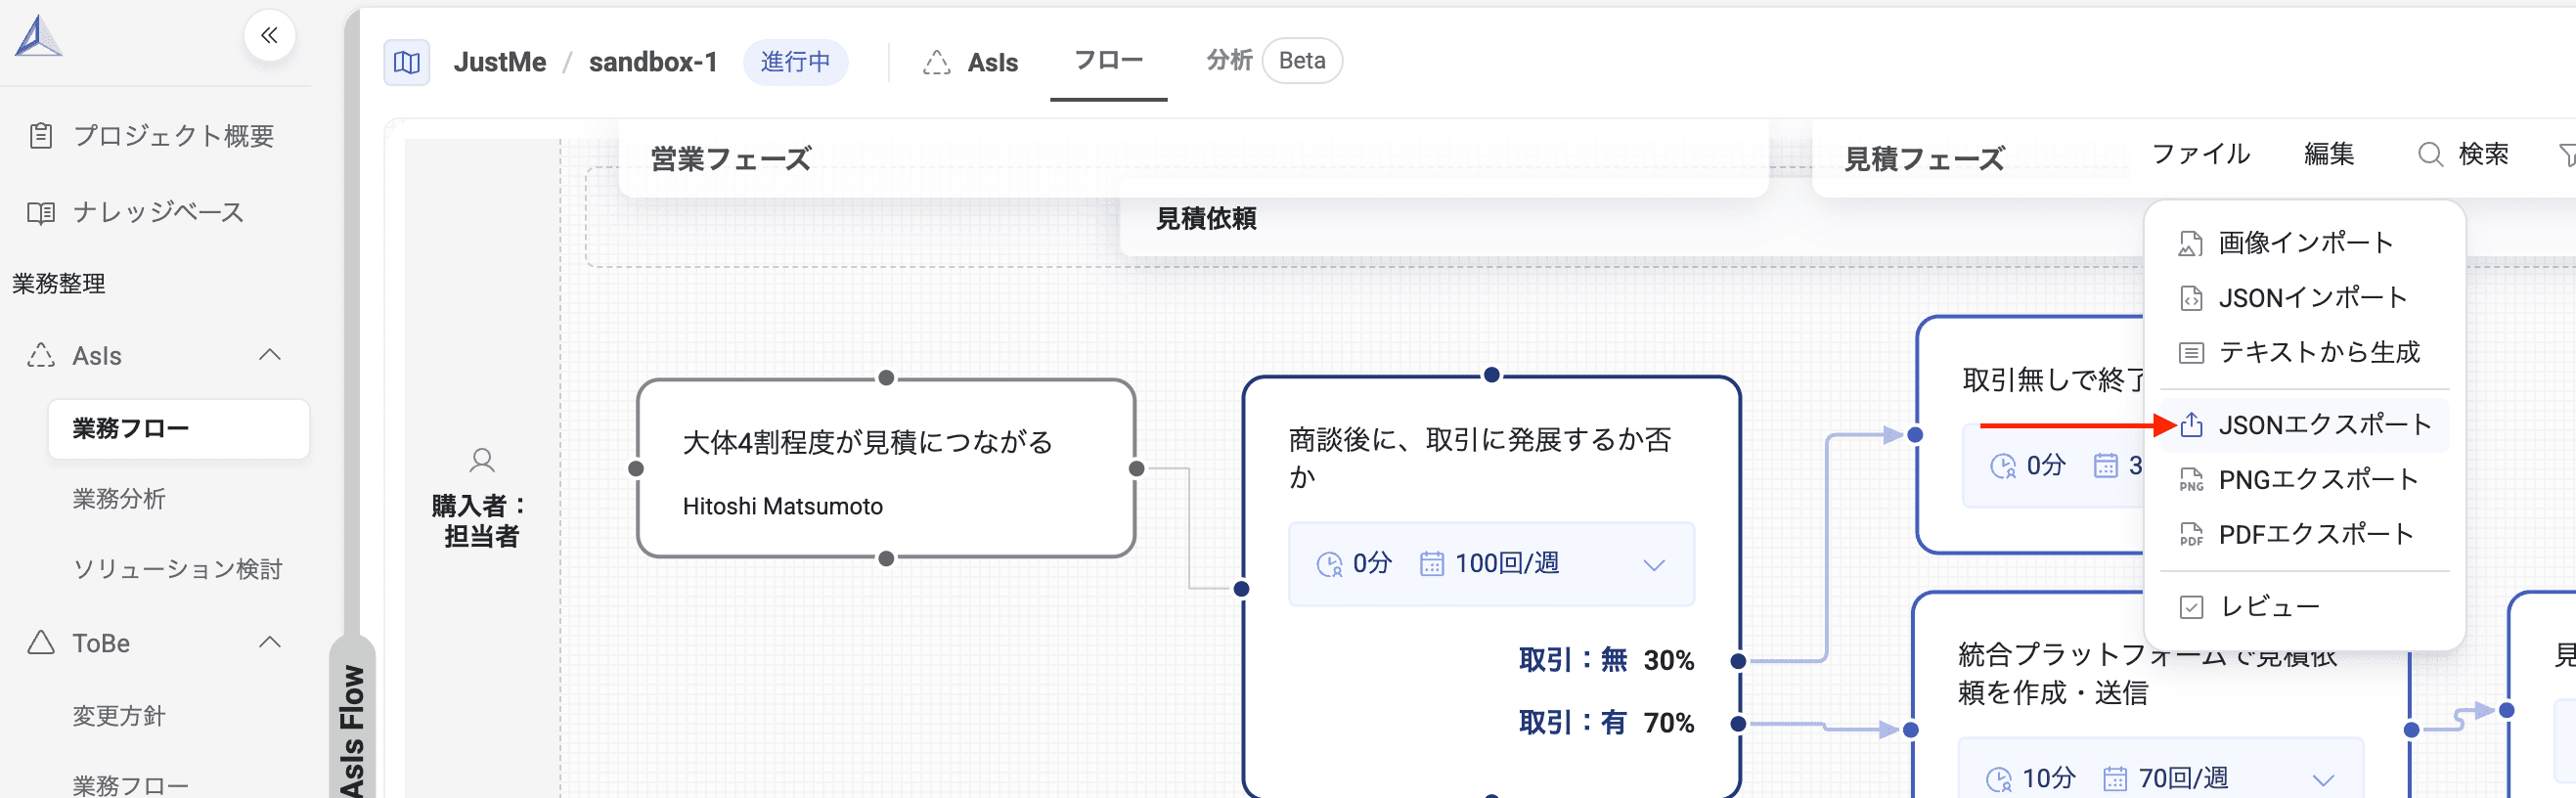Open 変更方針 under ToBe
2576x798 pixels.
click(x=119, y=716)
